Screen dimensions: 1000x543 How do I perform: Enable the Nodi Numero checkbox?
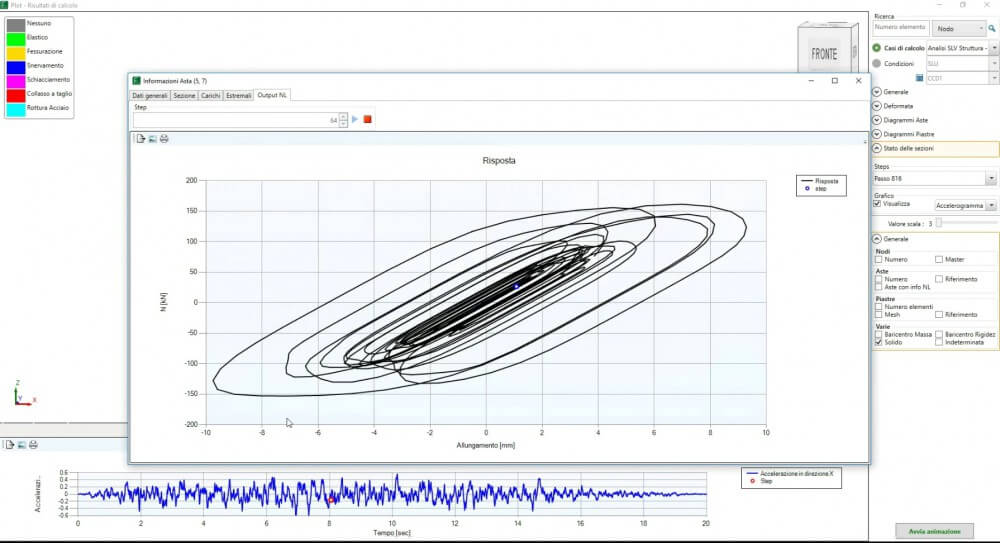879,260
